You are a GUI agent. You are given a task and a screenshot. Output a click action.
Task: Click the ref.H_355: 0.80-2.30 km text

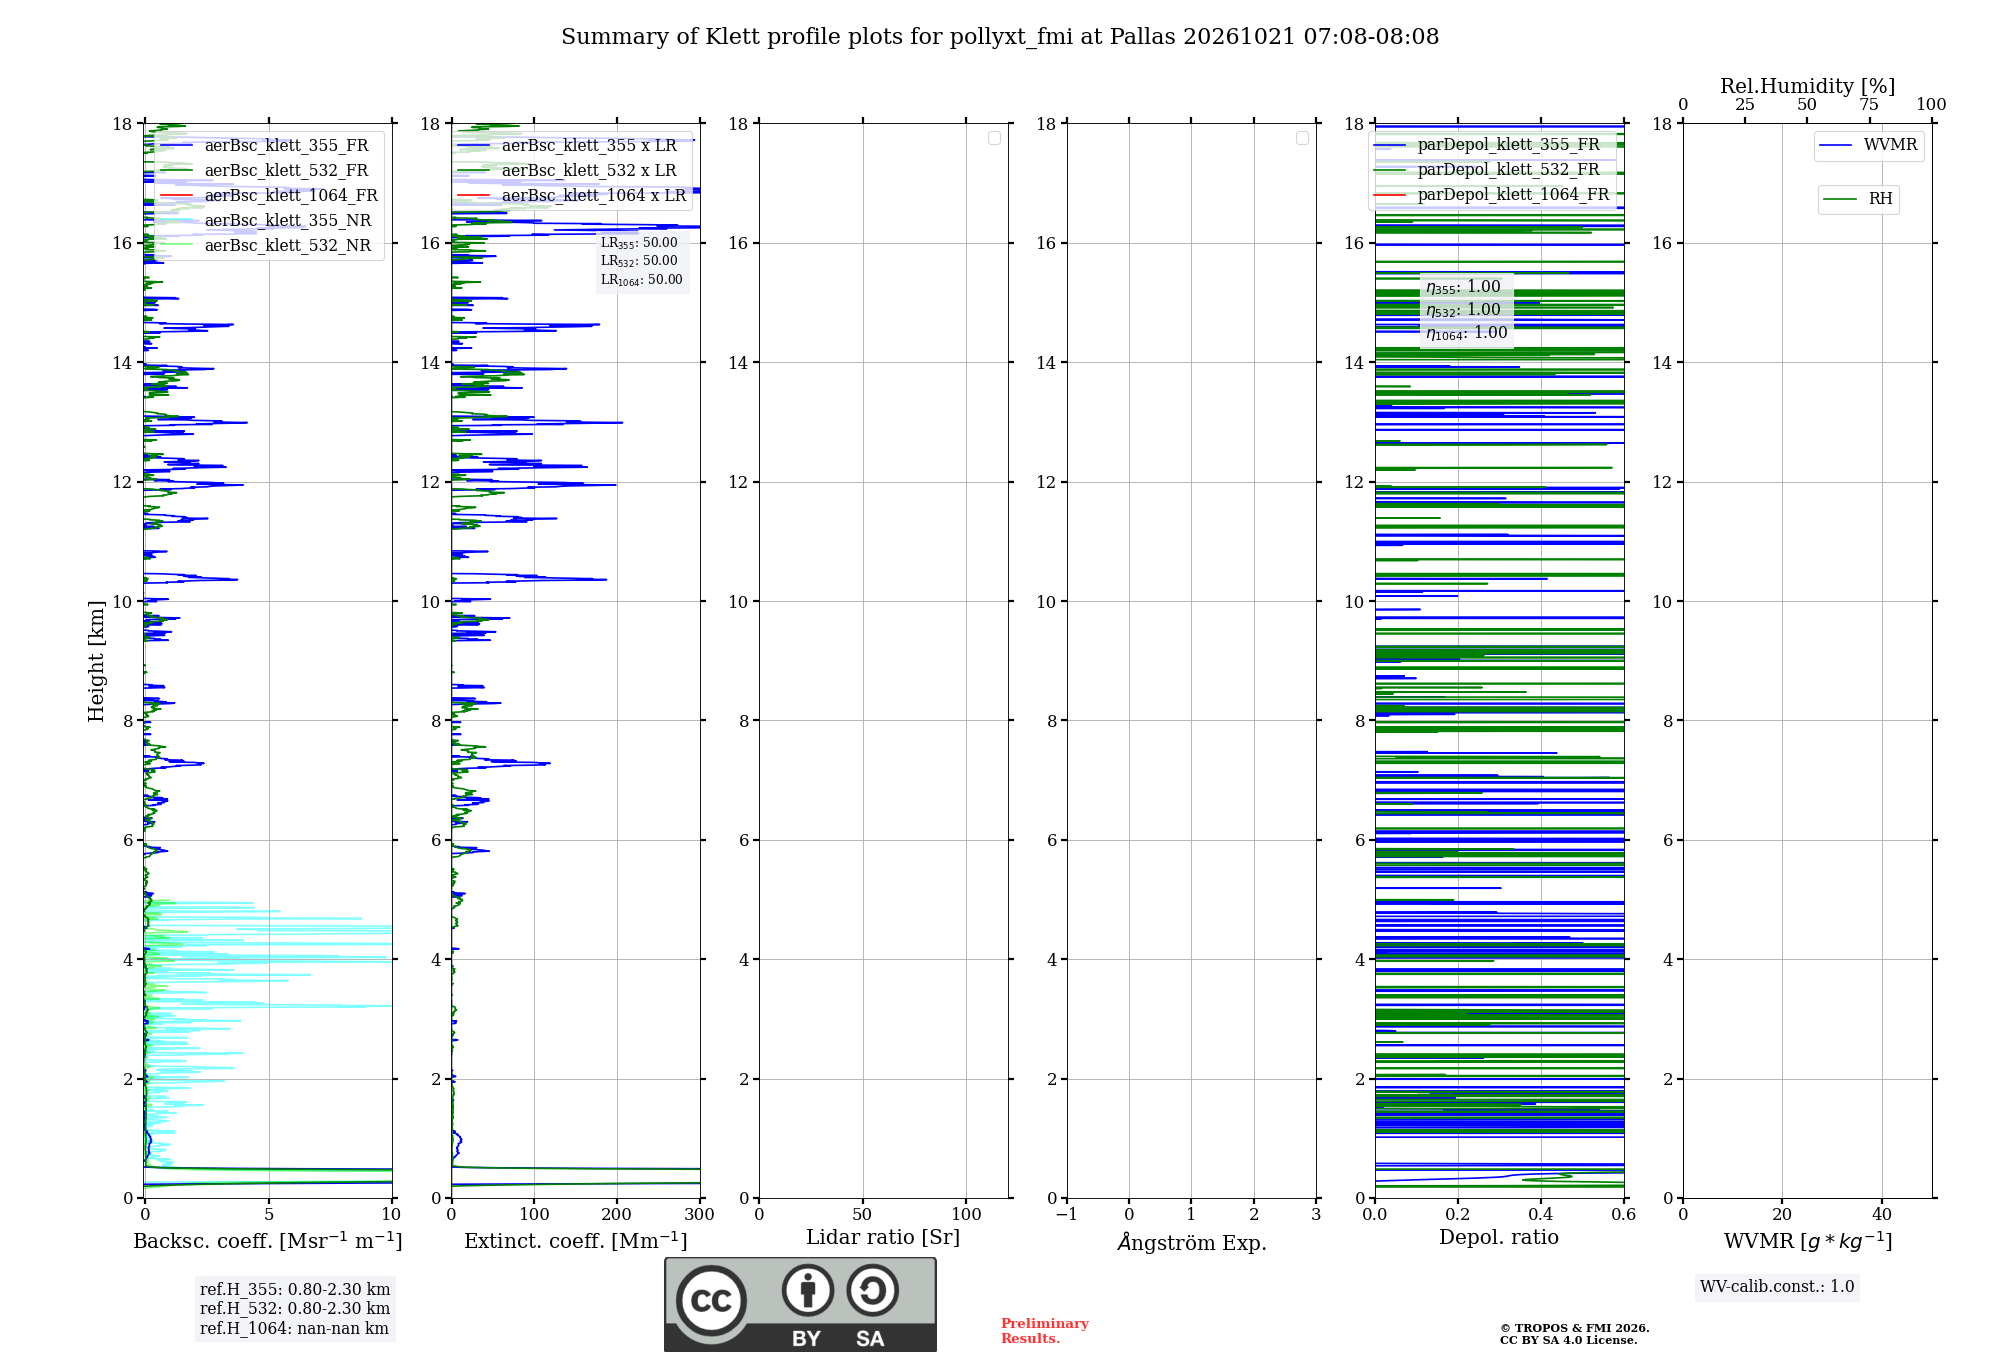[x=295, y=1290]
